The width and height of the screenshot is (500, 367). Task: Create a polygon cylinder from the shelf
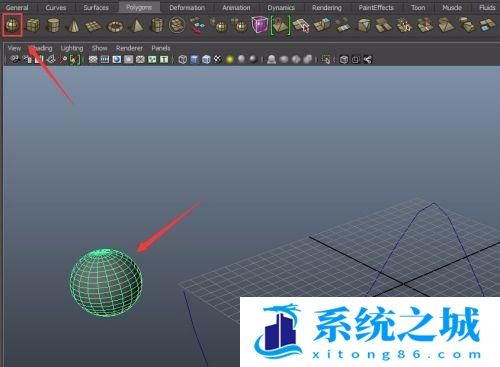click(x=53, y=25)
